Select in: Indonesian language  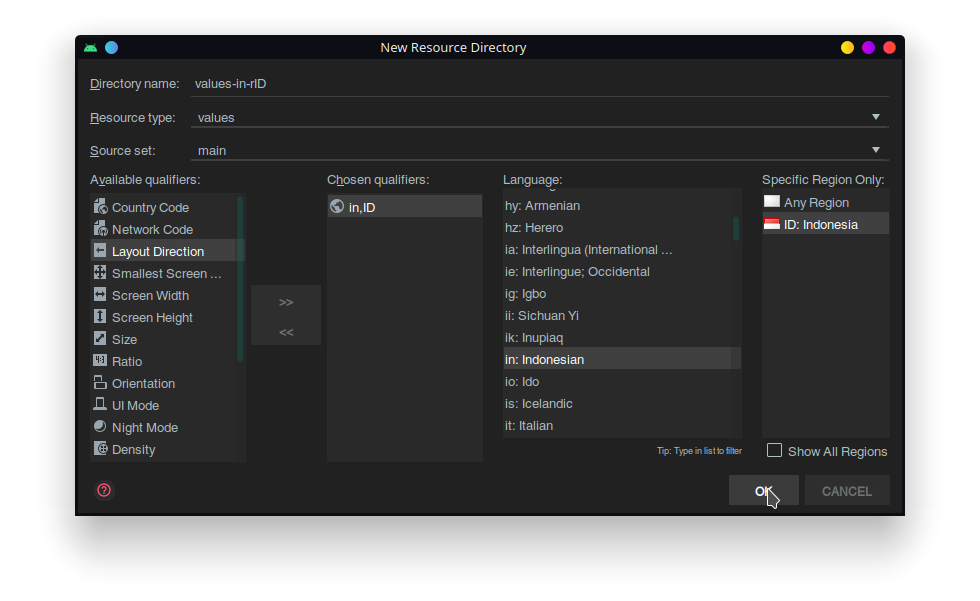(622, 359)
